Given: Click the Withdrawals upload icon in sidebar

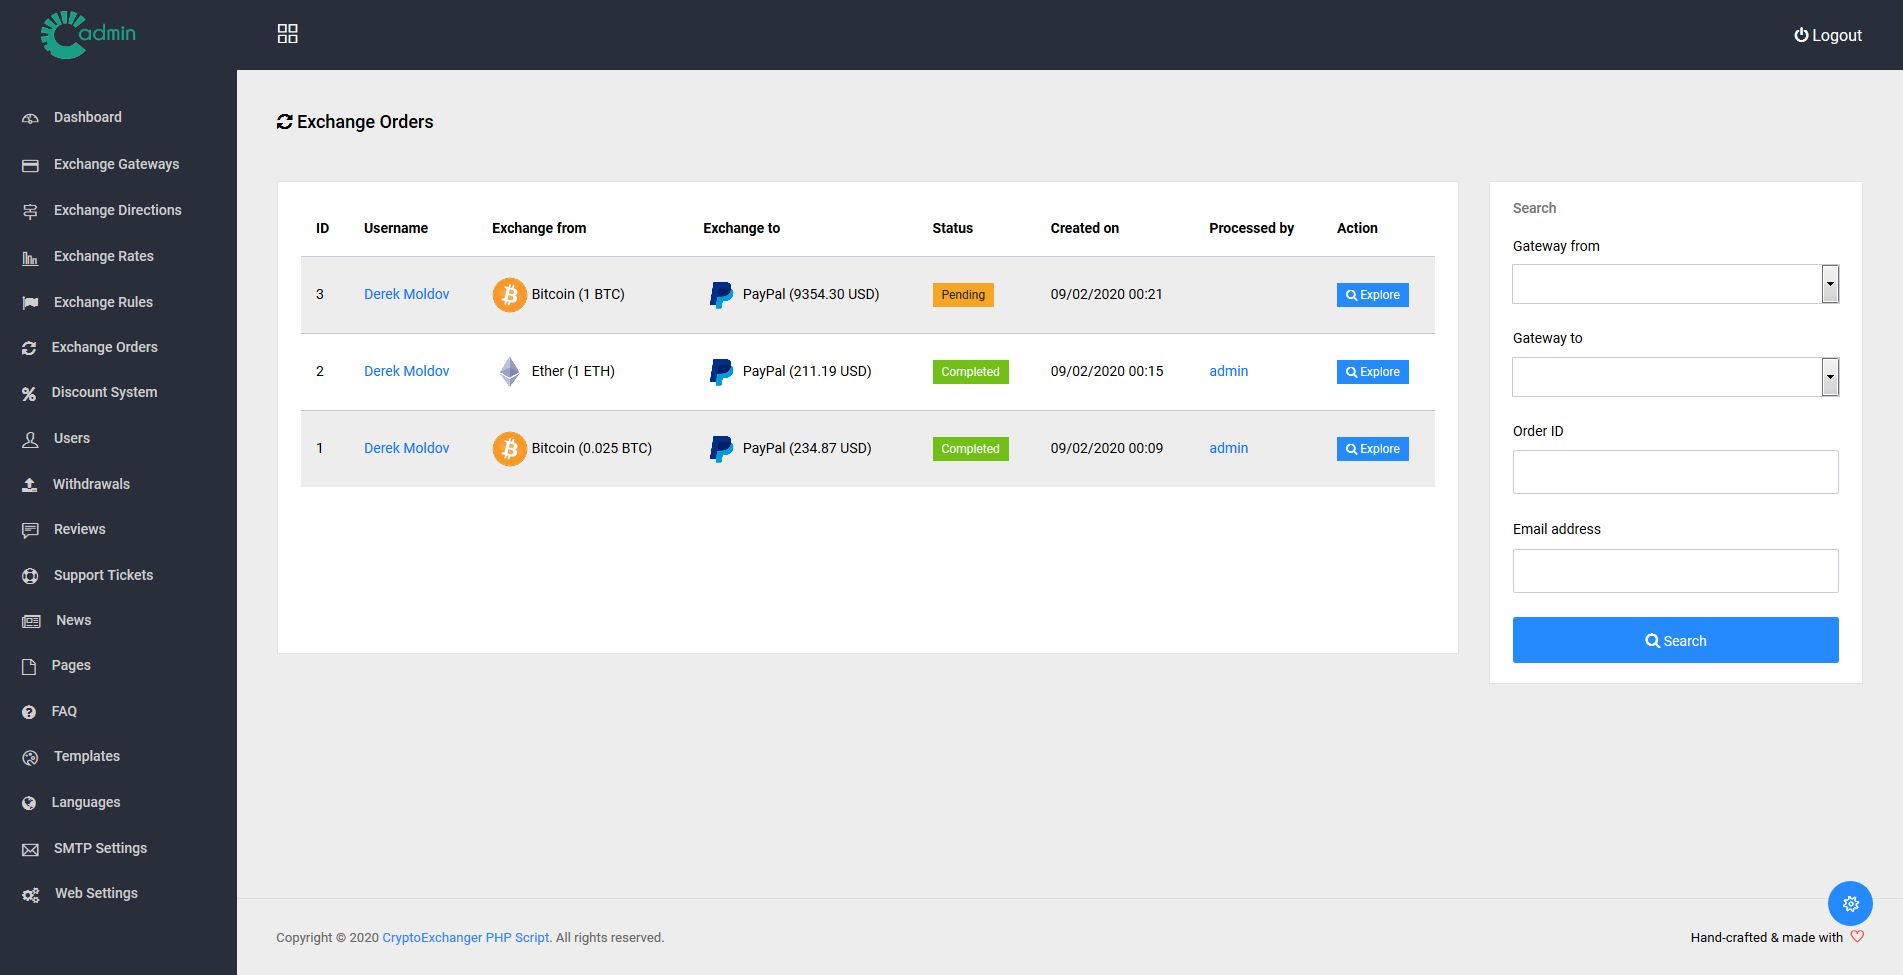Looking at the screenshot, I should (x=30, y=485).
